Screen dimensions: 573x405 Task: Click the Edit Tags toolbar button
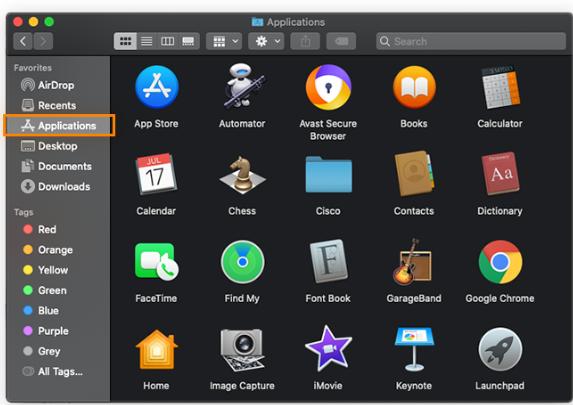341,41
